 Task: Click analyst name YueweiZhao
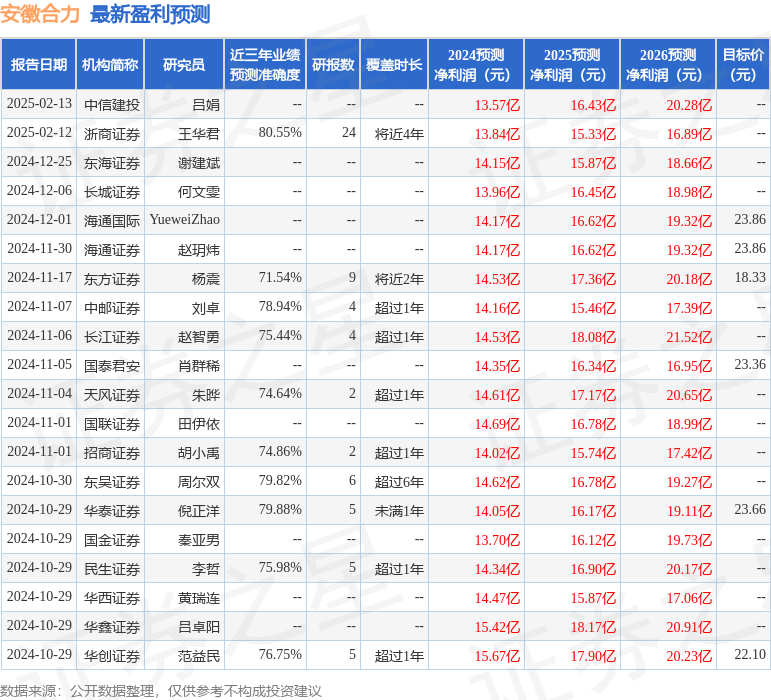pos(185,220)
